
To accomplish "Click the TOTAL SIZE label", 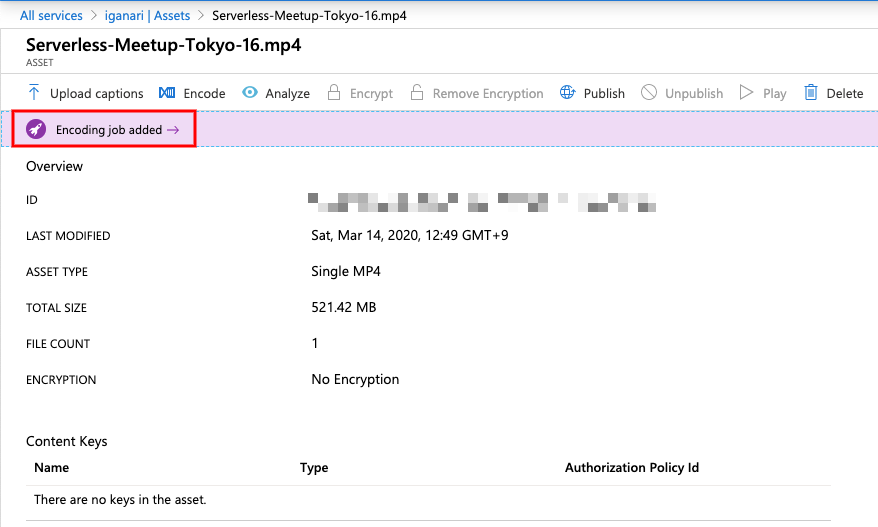I will point(56,307).
